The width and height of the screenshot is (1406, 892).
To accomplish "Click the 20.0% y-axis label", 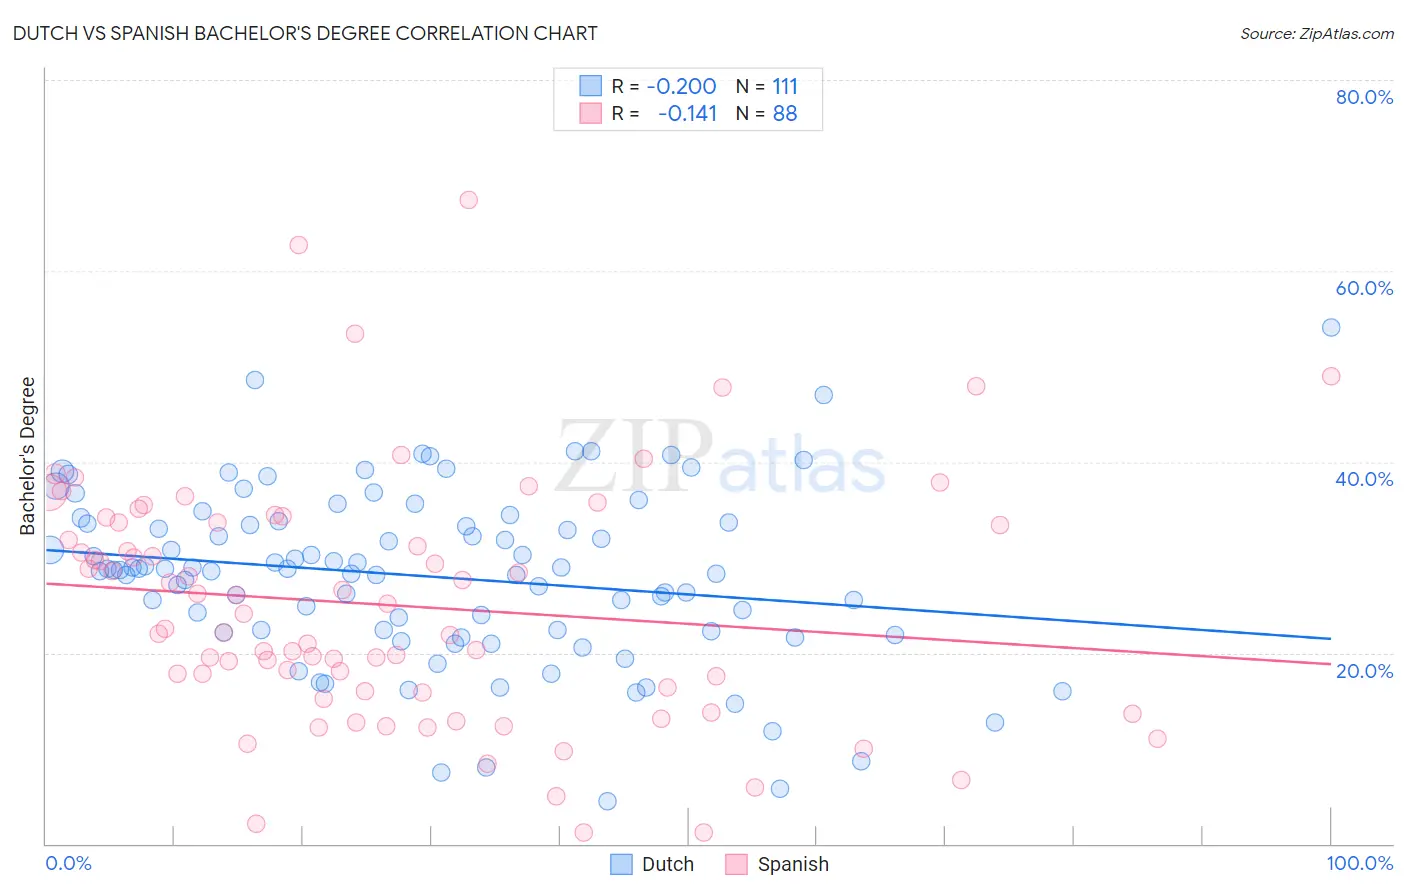I will [x=1364, y=671].
